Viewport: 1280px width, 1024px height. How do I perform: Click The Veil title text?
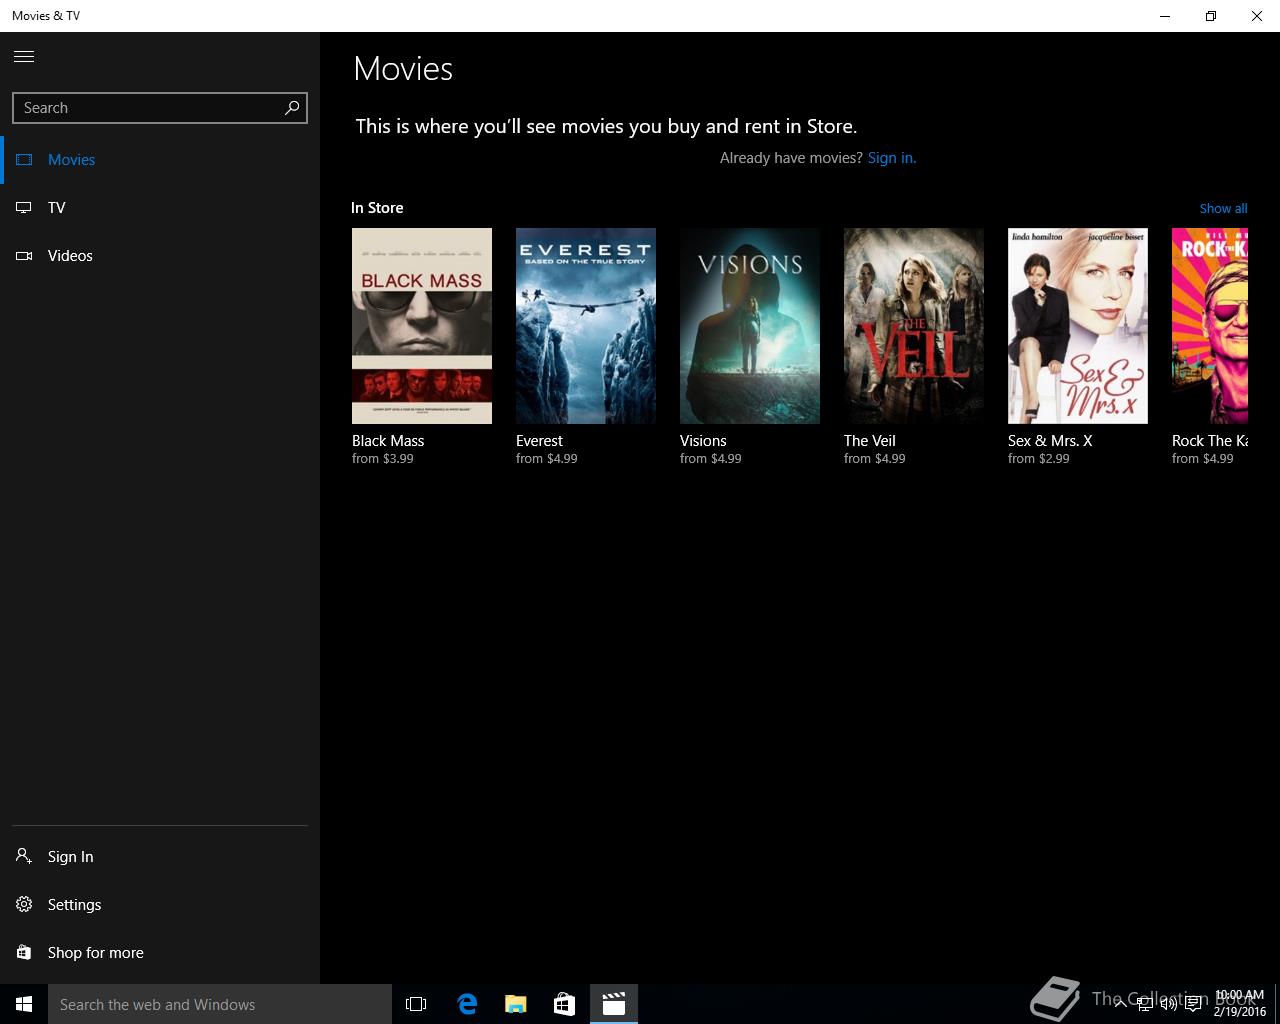(x=870, y=441)
